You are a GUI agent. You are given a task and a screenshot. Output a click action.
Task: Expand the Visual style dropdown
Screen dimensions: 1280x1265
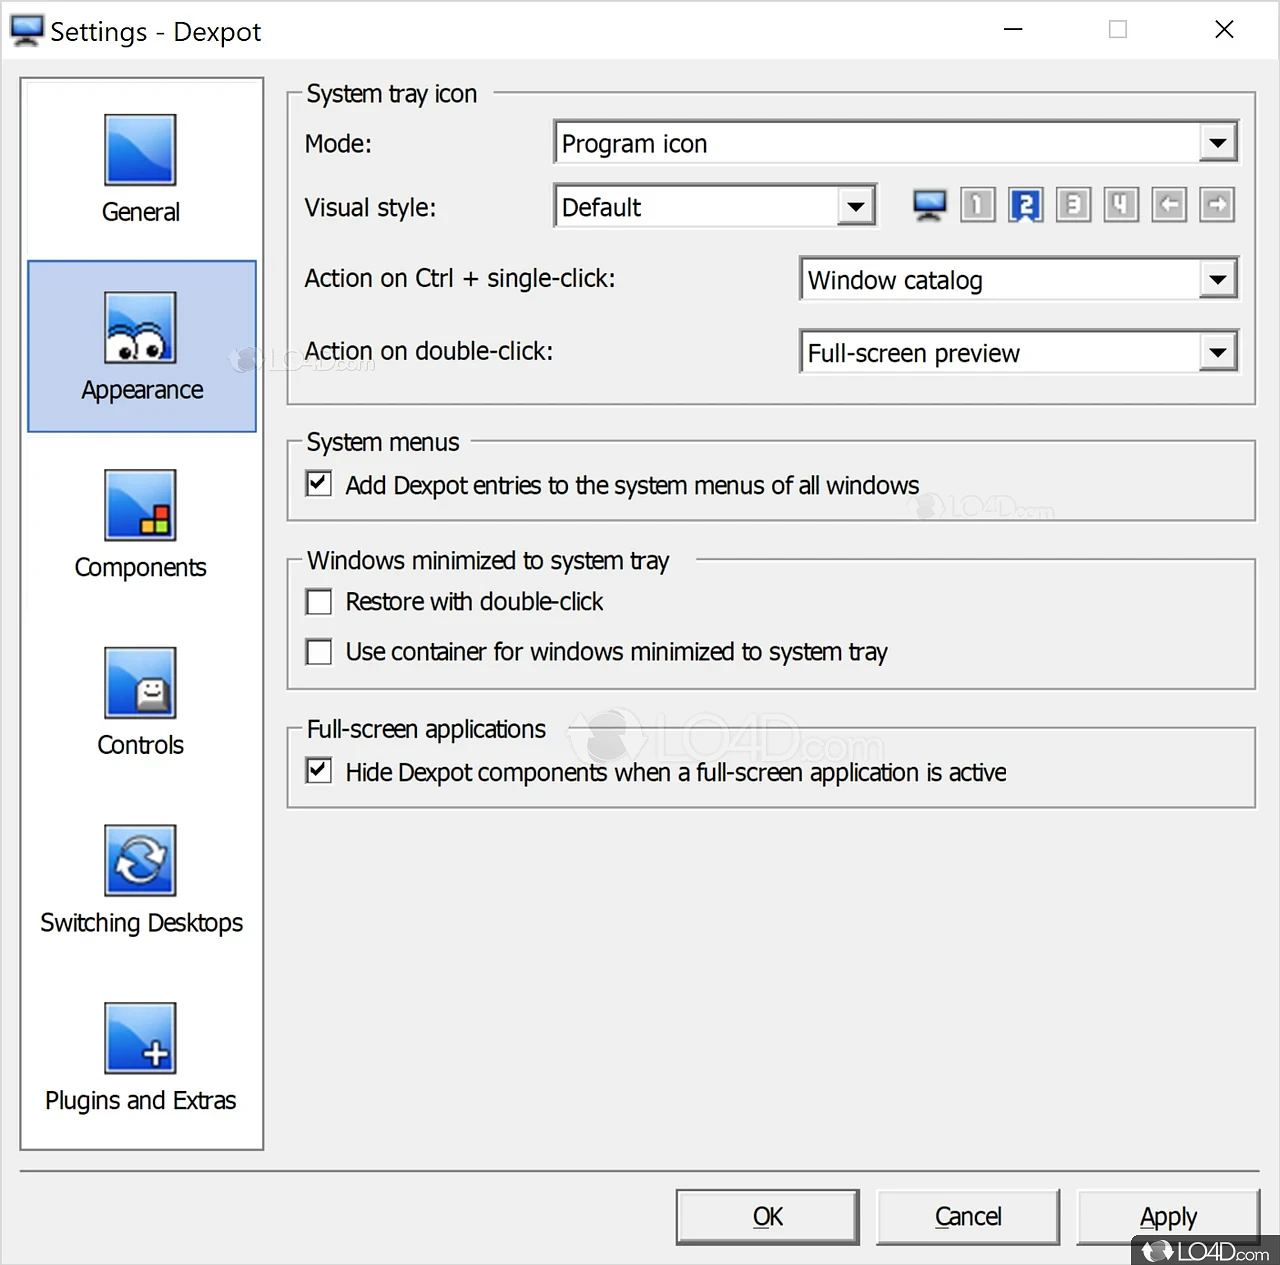pyautogui.click(x=855, y=206)
